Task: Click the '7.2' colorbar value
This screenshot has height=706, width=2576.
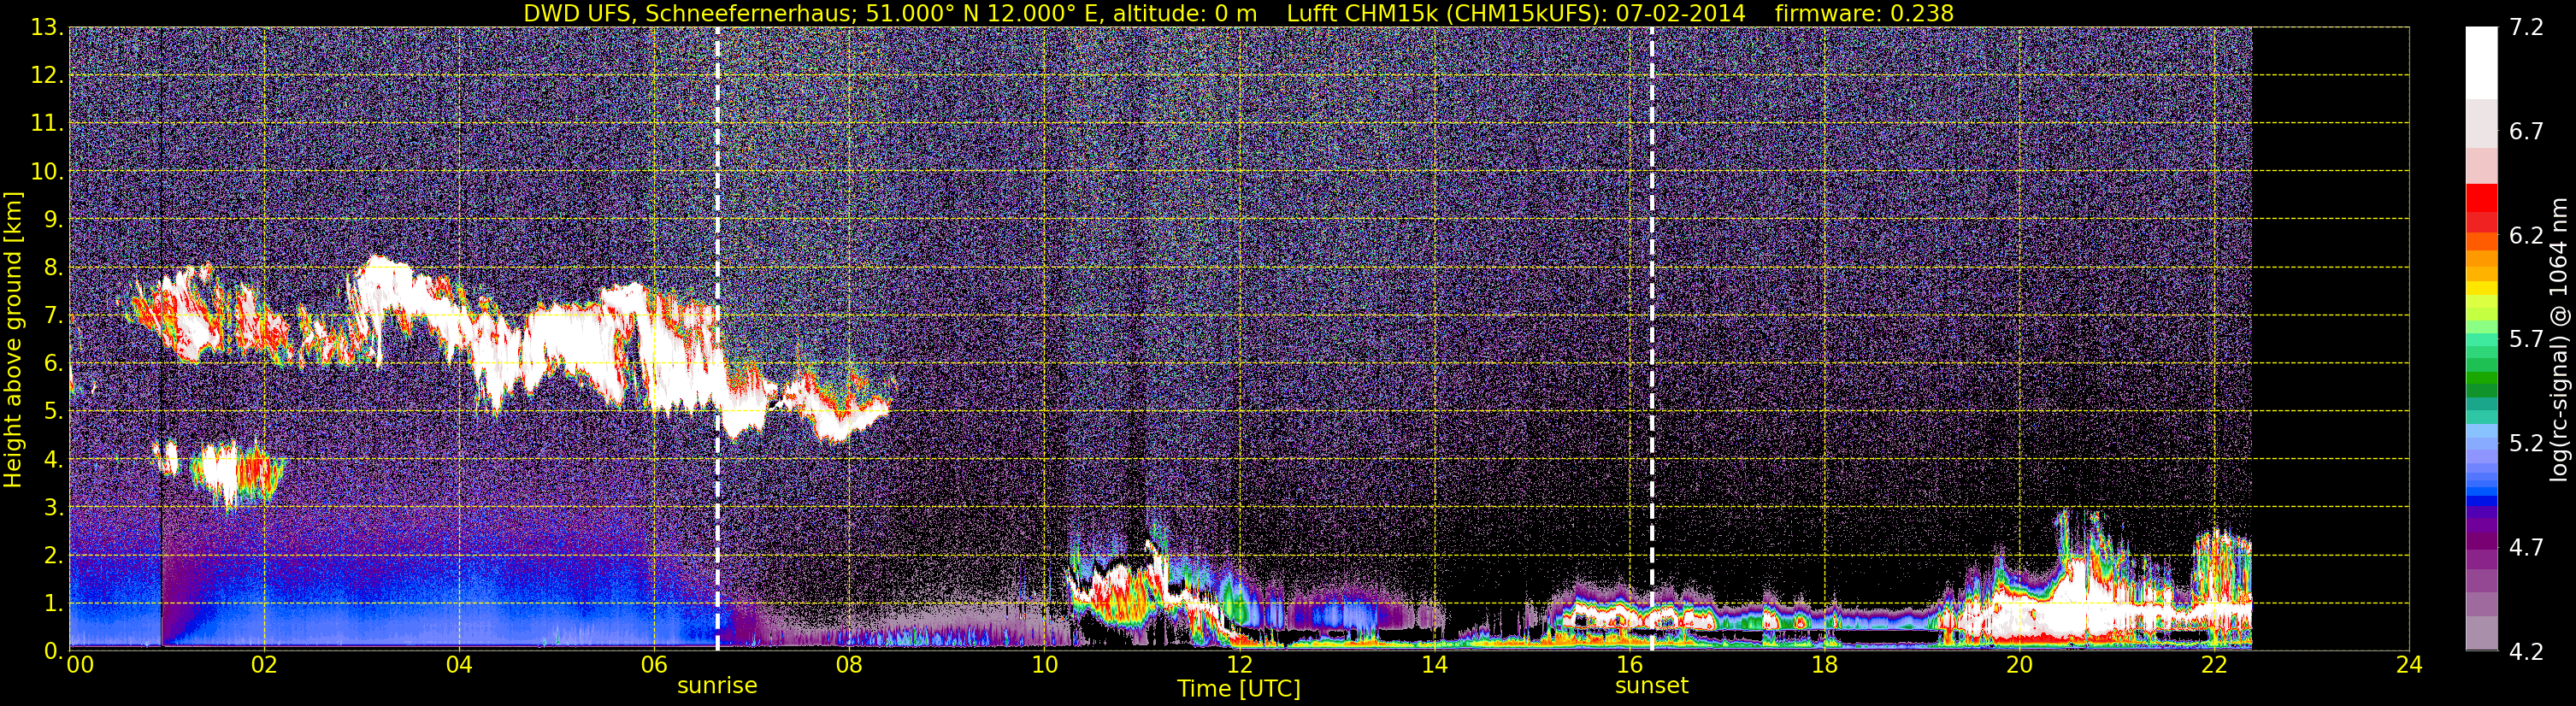Action: (x=2526, y=28)
